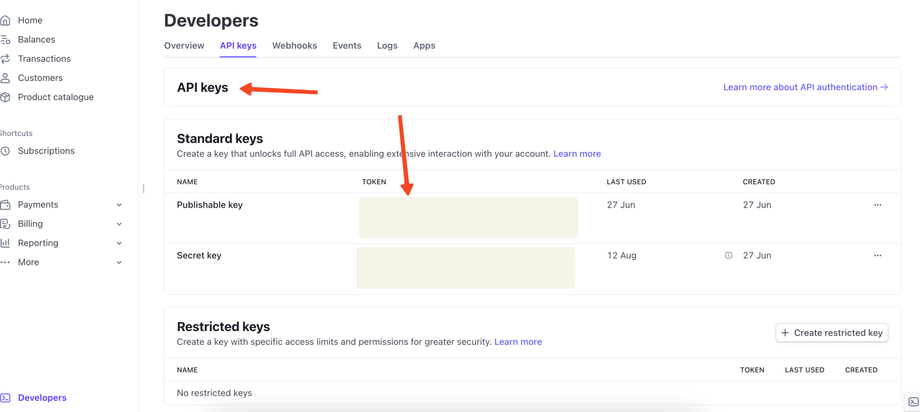Click the Subscriptions clock icon
Viewport: 920px width, 412px height.
[x=6, y=151]
